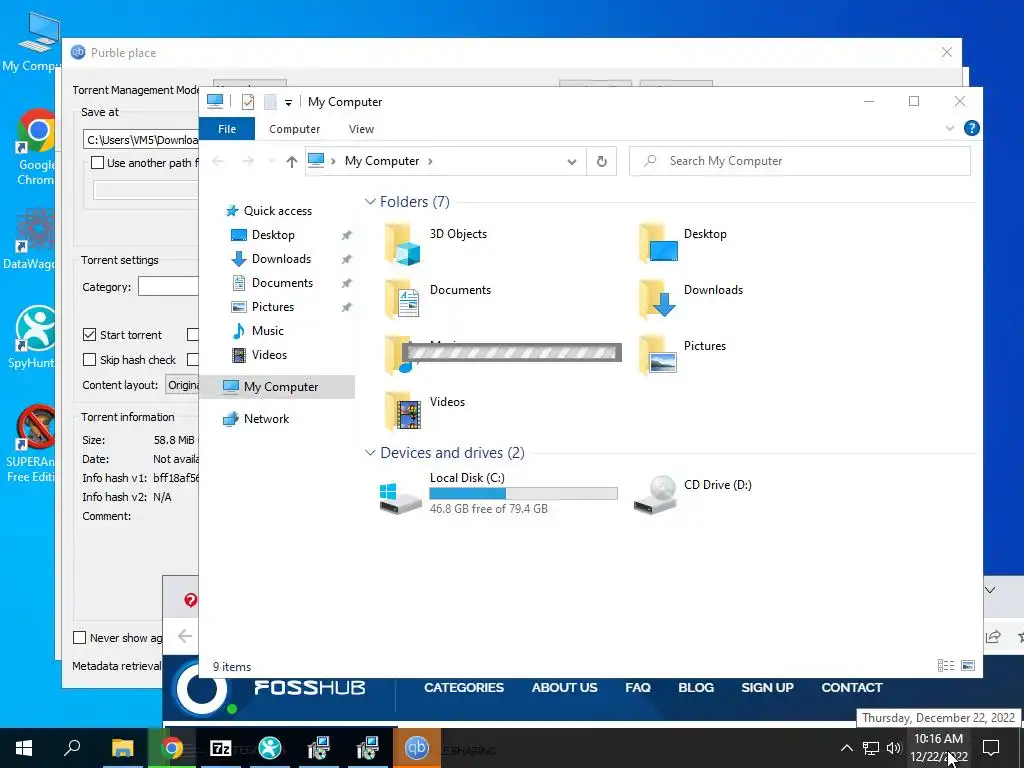
Task: Click SIGN UP on FossHub page
Action: [767, 688]
